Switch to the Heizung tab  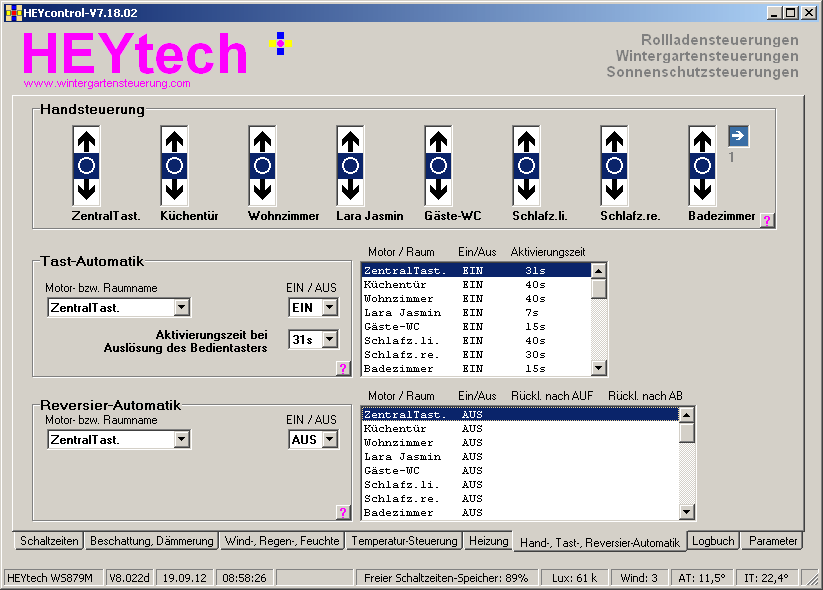(488, 541)
